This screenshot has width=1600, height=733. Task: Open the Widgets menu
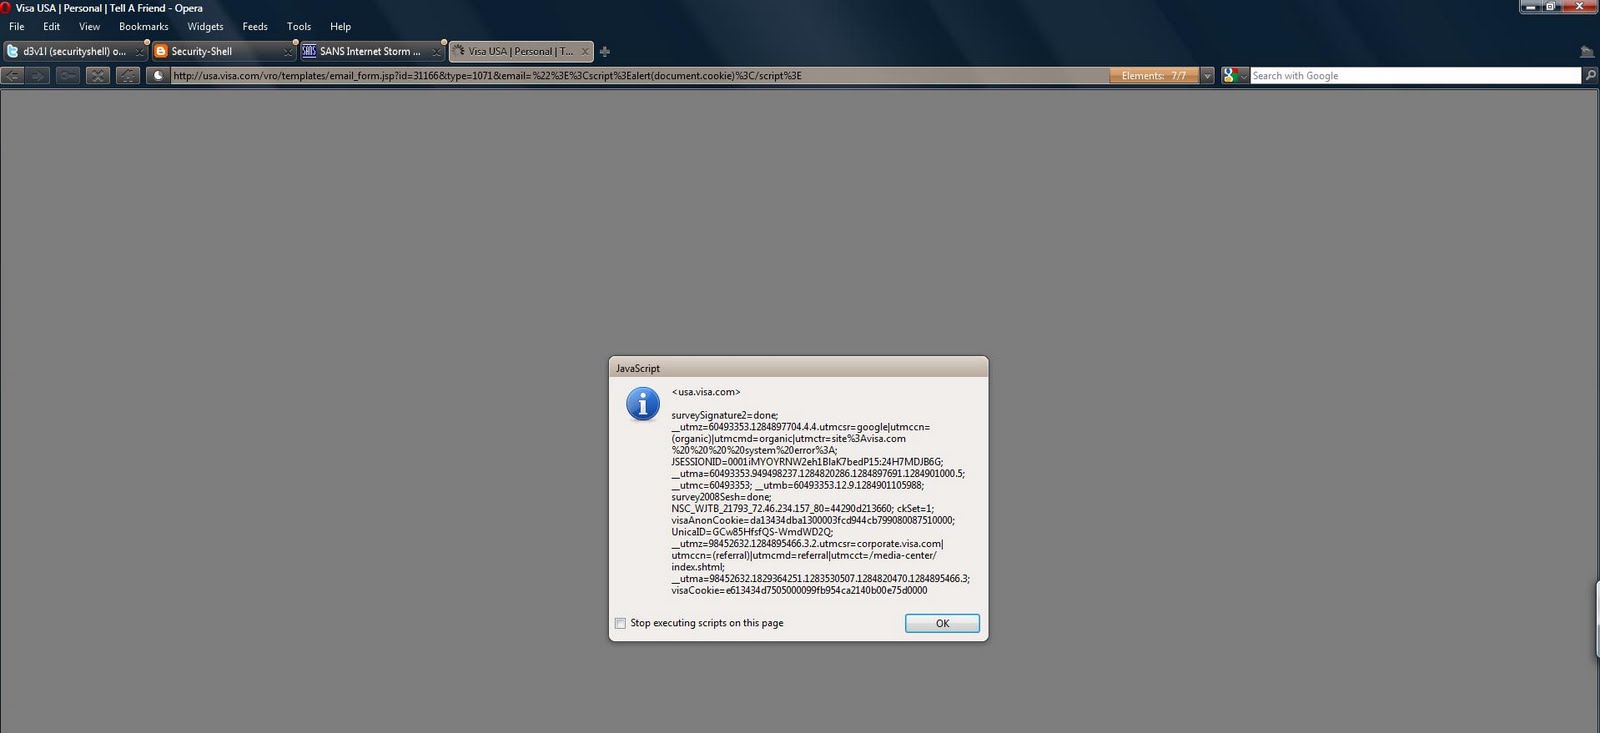click(x=205, y=27)
